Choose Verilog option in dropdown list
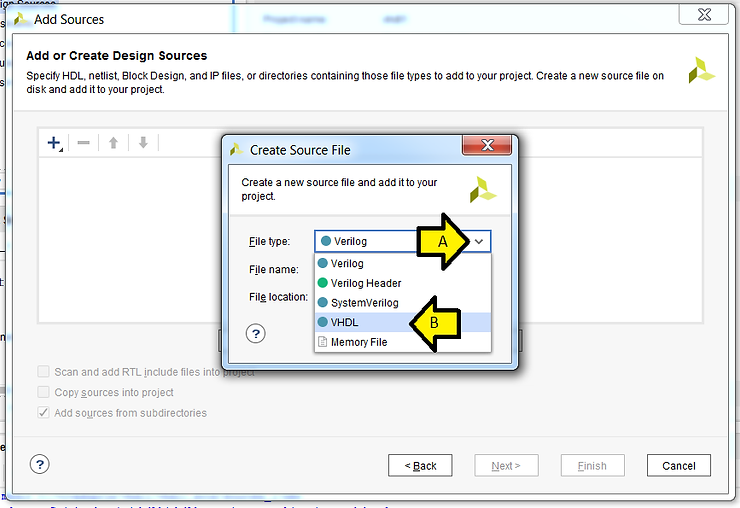Screen dimensions: 740x508 (x=347, y=264)
